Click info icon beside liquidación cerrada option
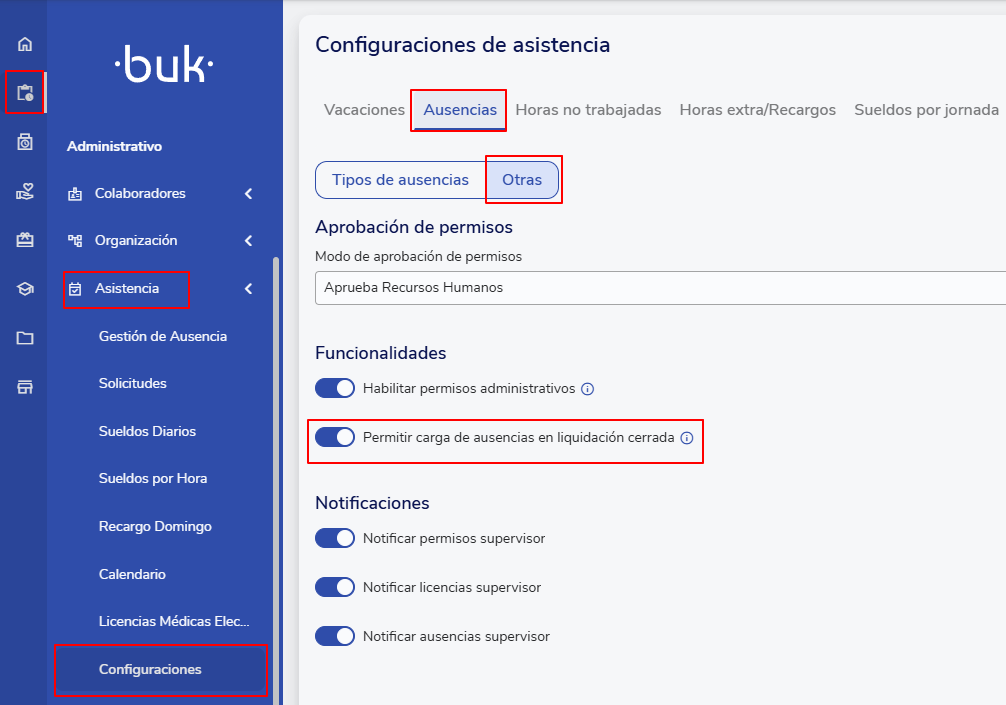Viewport: 1006px width, 705px height. pos(686,438)
